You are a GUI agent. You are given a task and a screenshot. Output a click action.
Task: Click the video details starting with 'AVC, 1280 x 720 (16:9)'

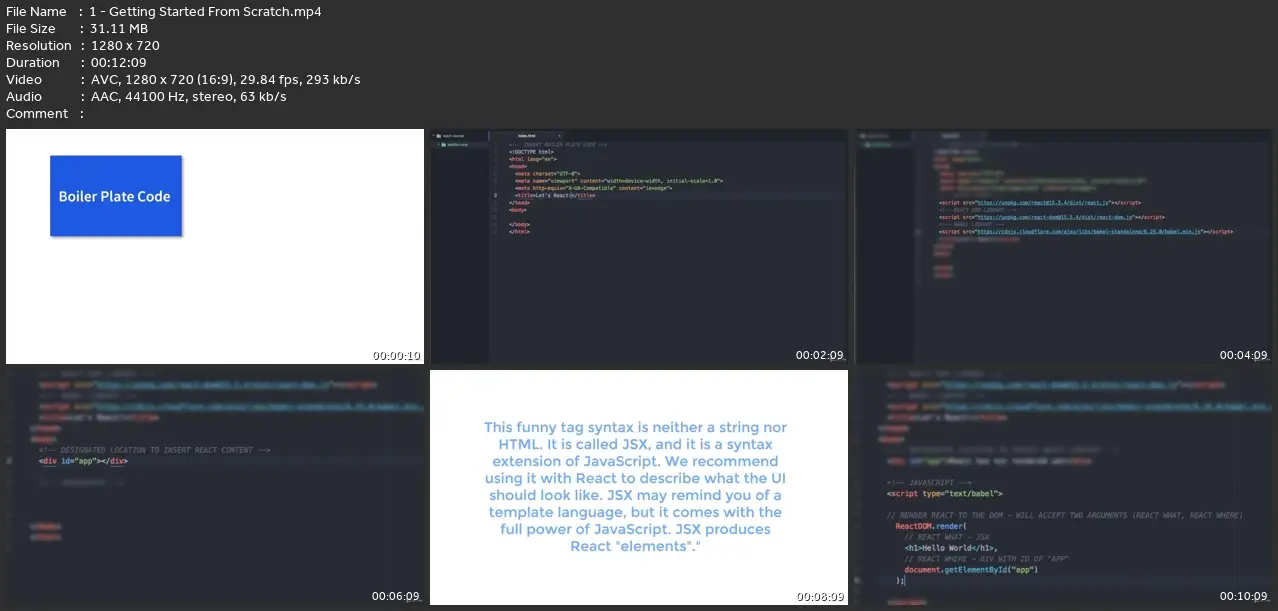(225, 79)
